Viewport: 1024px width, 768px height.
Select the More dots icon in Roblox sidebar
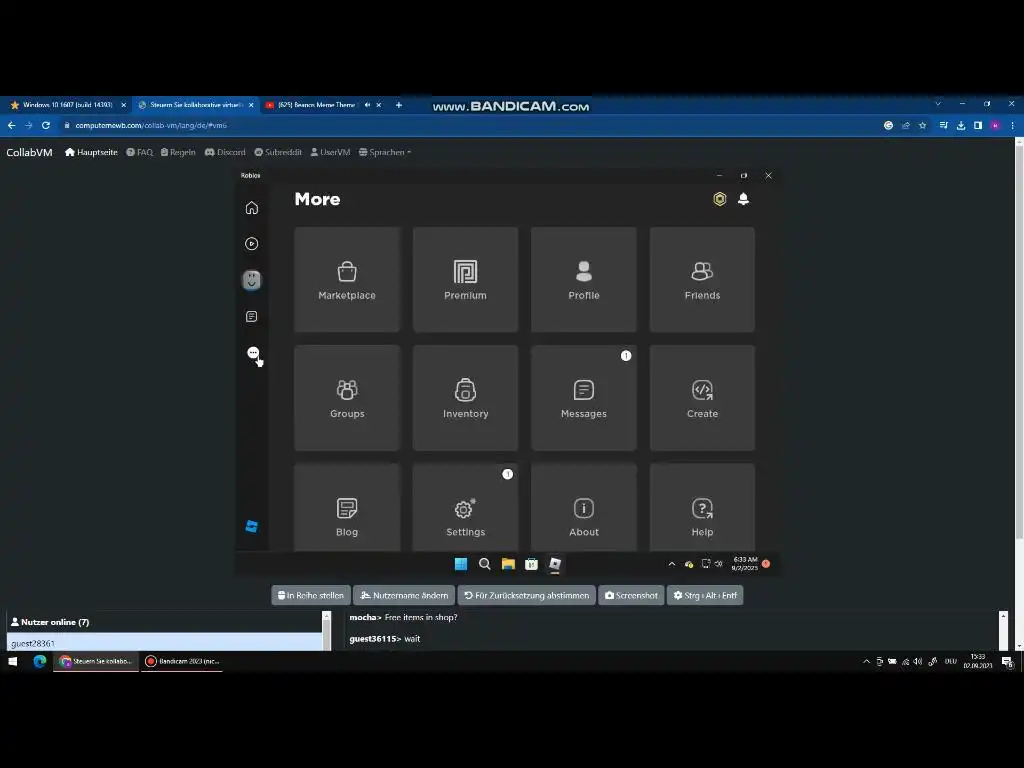(253, 353)
